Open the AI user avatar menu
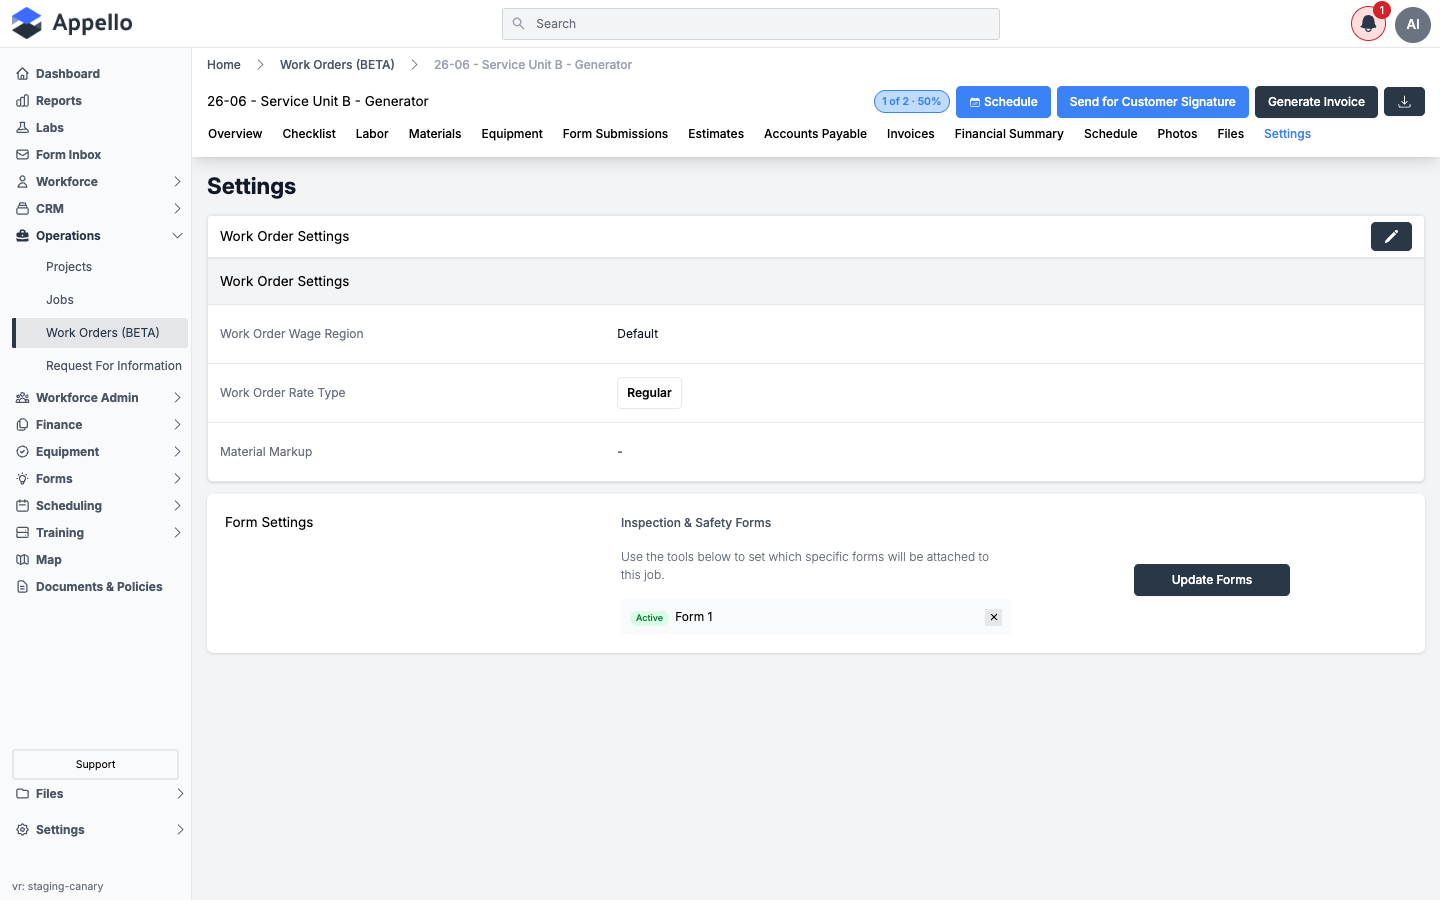This screenshot has width=1440, height=918. click(1413, 24)
